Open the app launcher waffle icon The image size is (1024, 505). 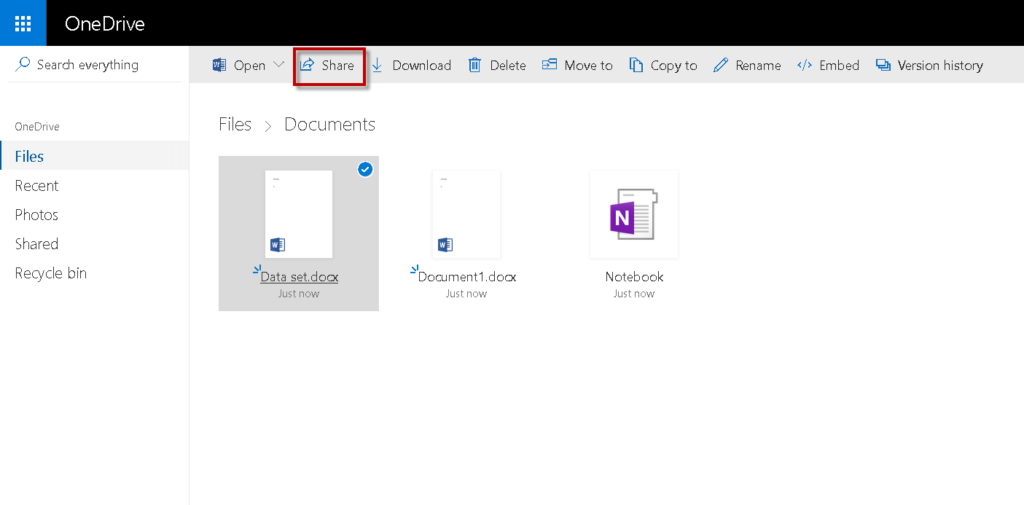pyautogui.click(x=23, y=24)
